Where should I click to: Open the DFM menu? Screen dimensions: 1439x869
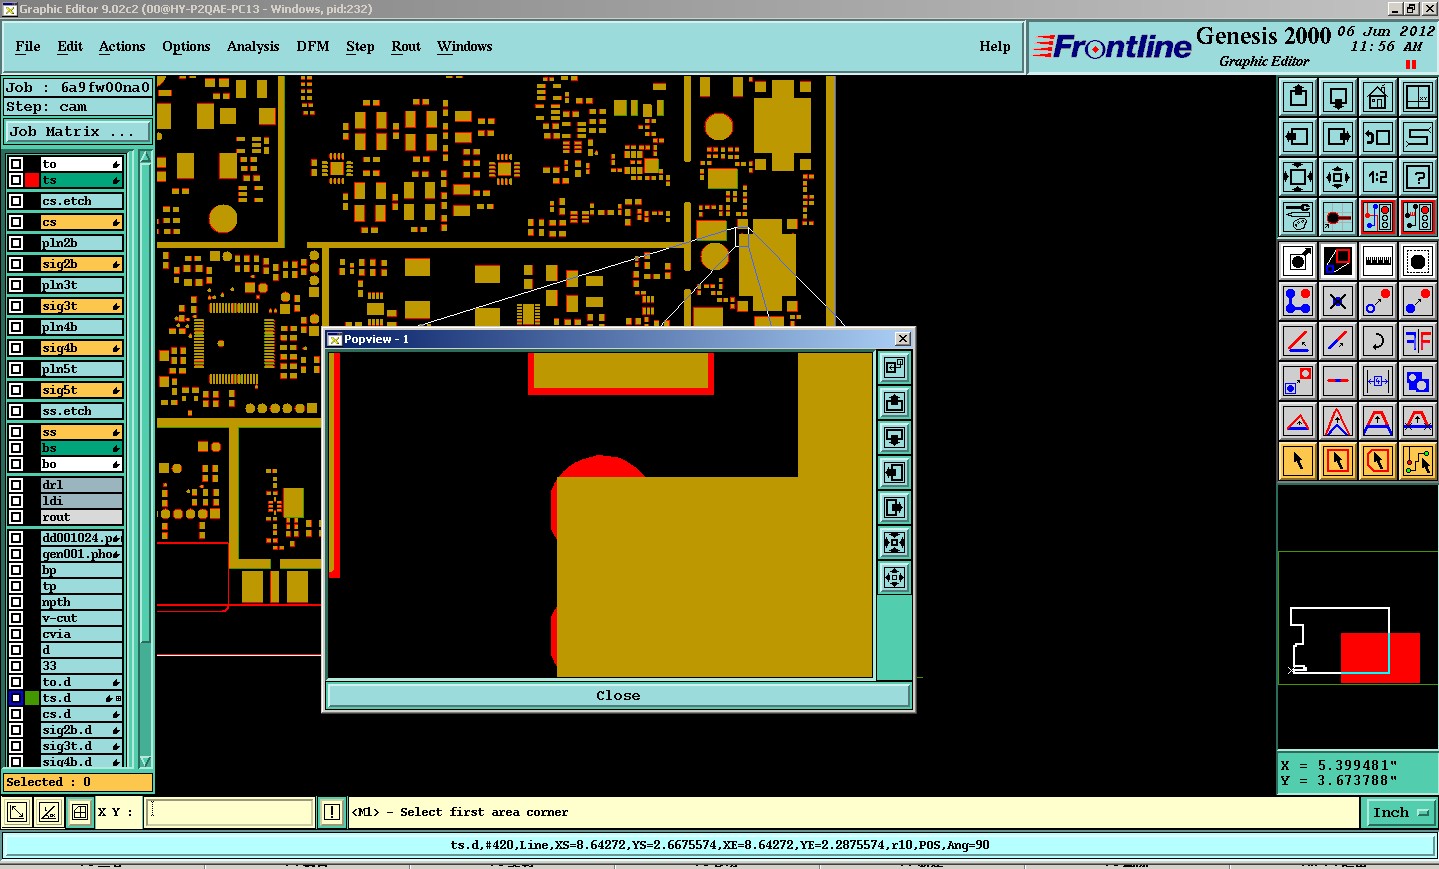312,47
